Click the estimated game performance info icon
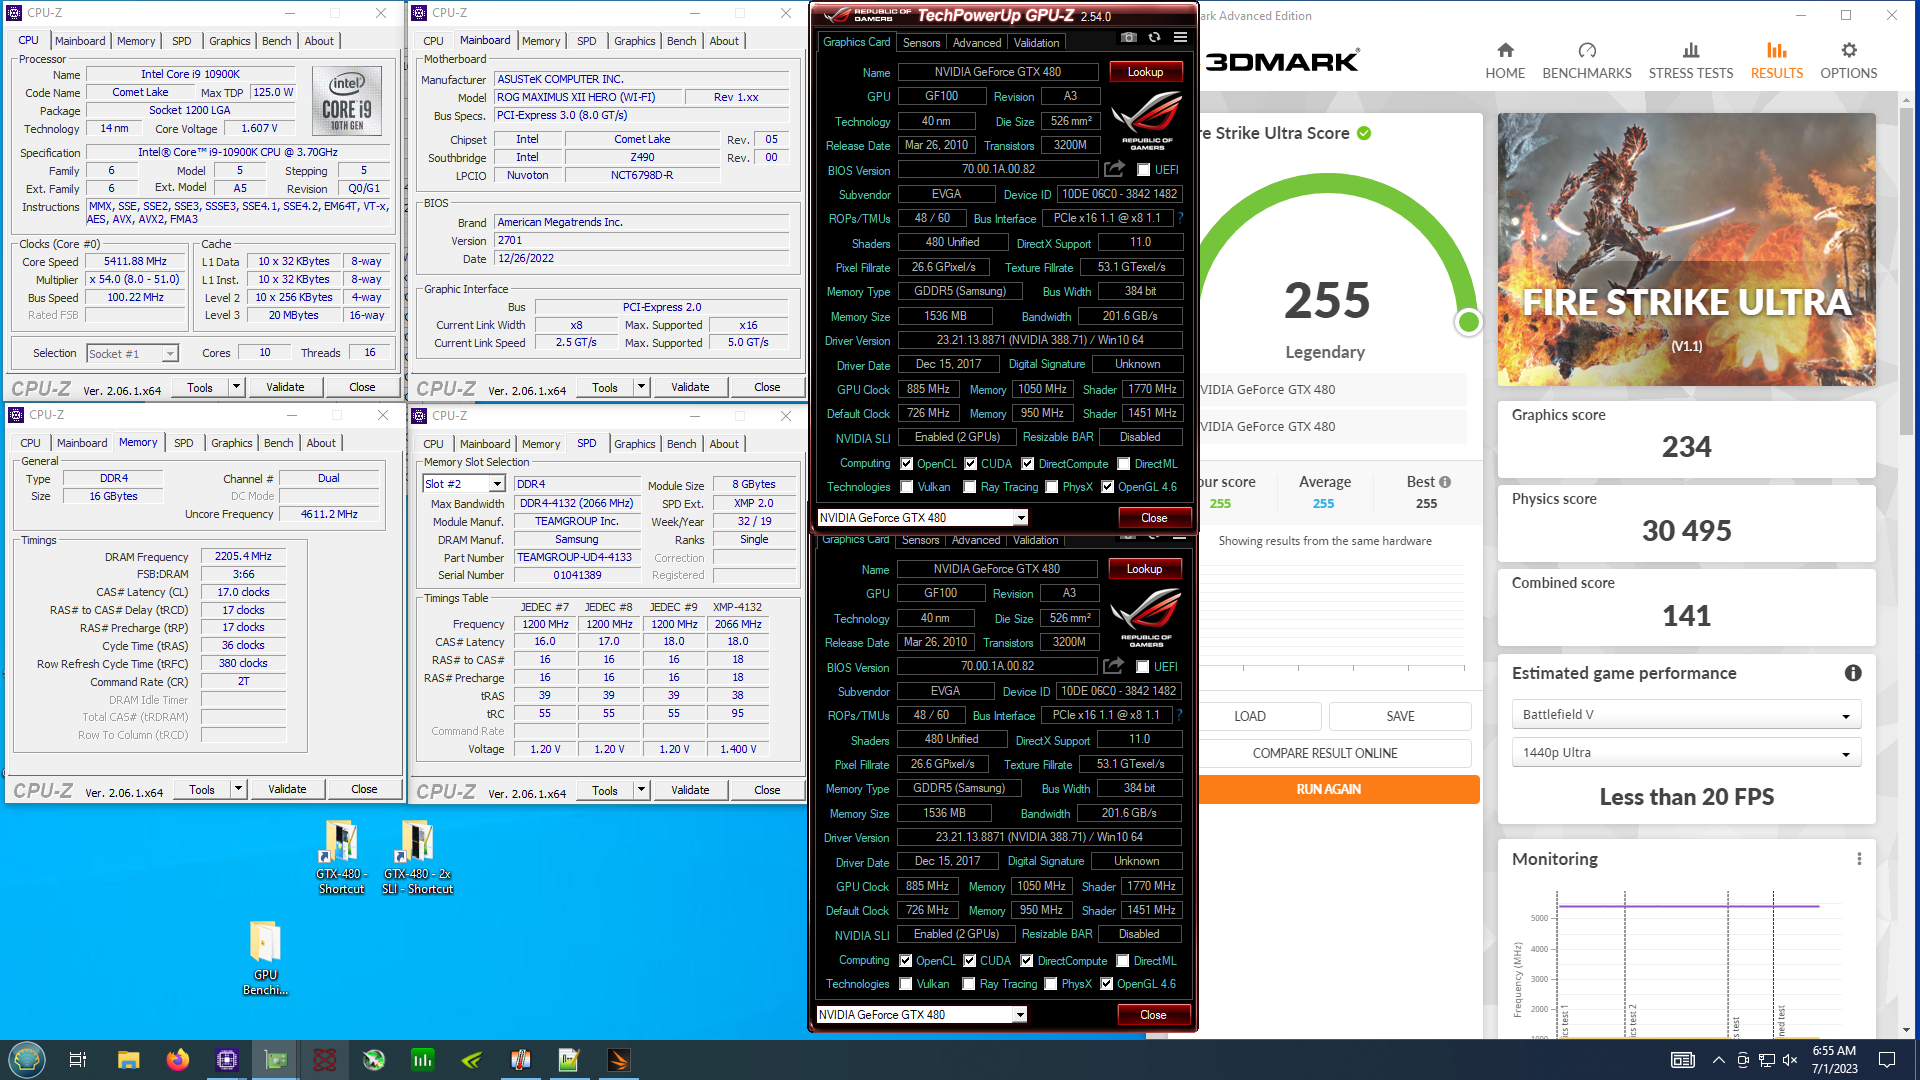This screenshot has width=1920, height=1080. click(1853, 673)
